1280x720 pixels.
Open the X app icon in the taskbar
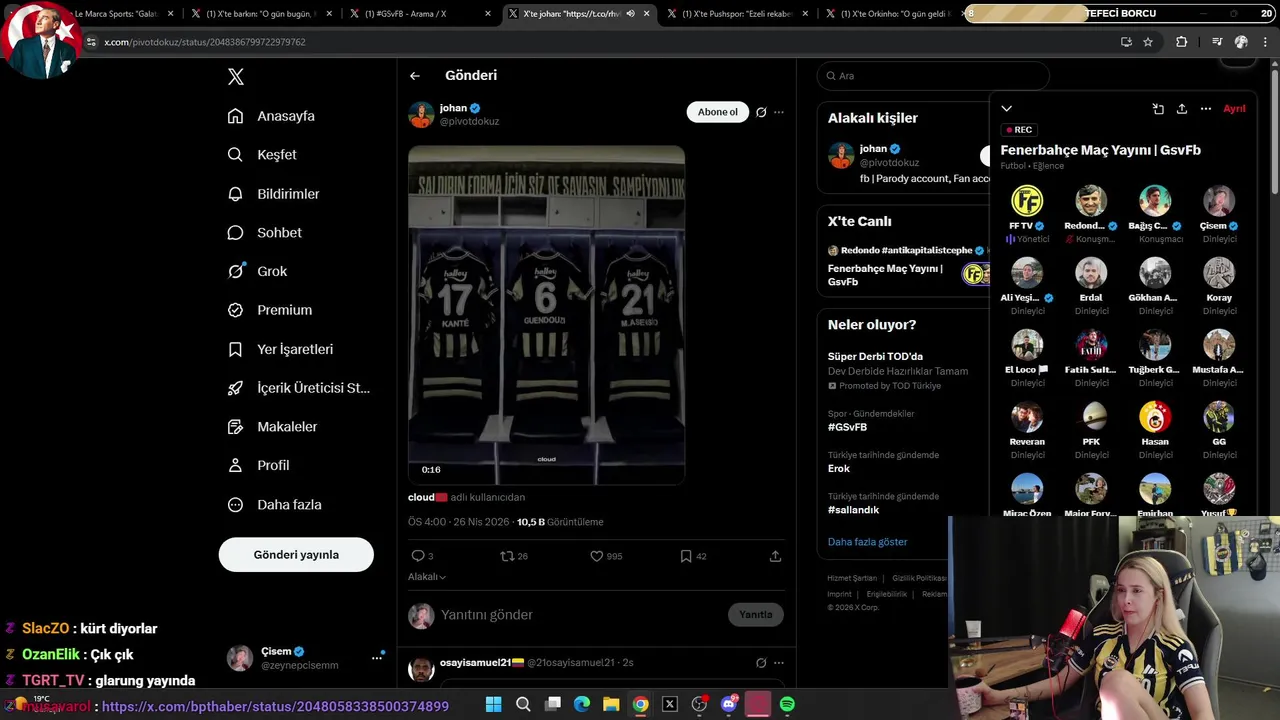tap(670, 705)
